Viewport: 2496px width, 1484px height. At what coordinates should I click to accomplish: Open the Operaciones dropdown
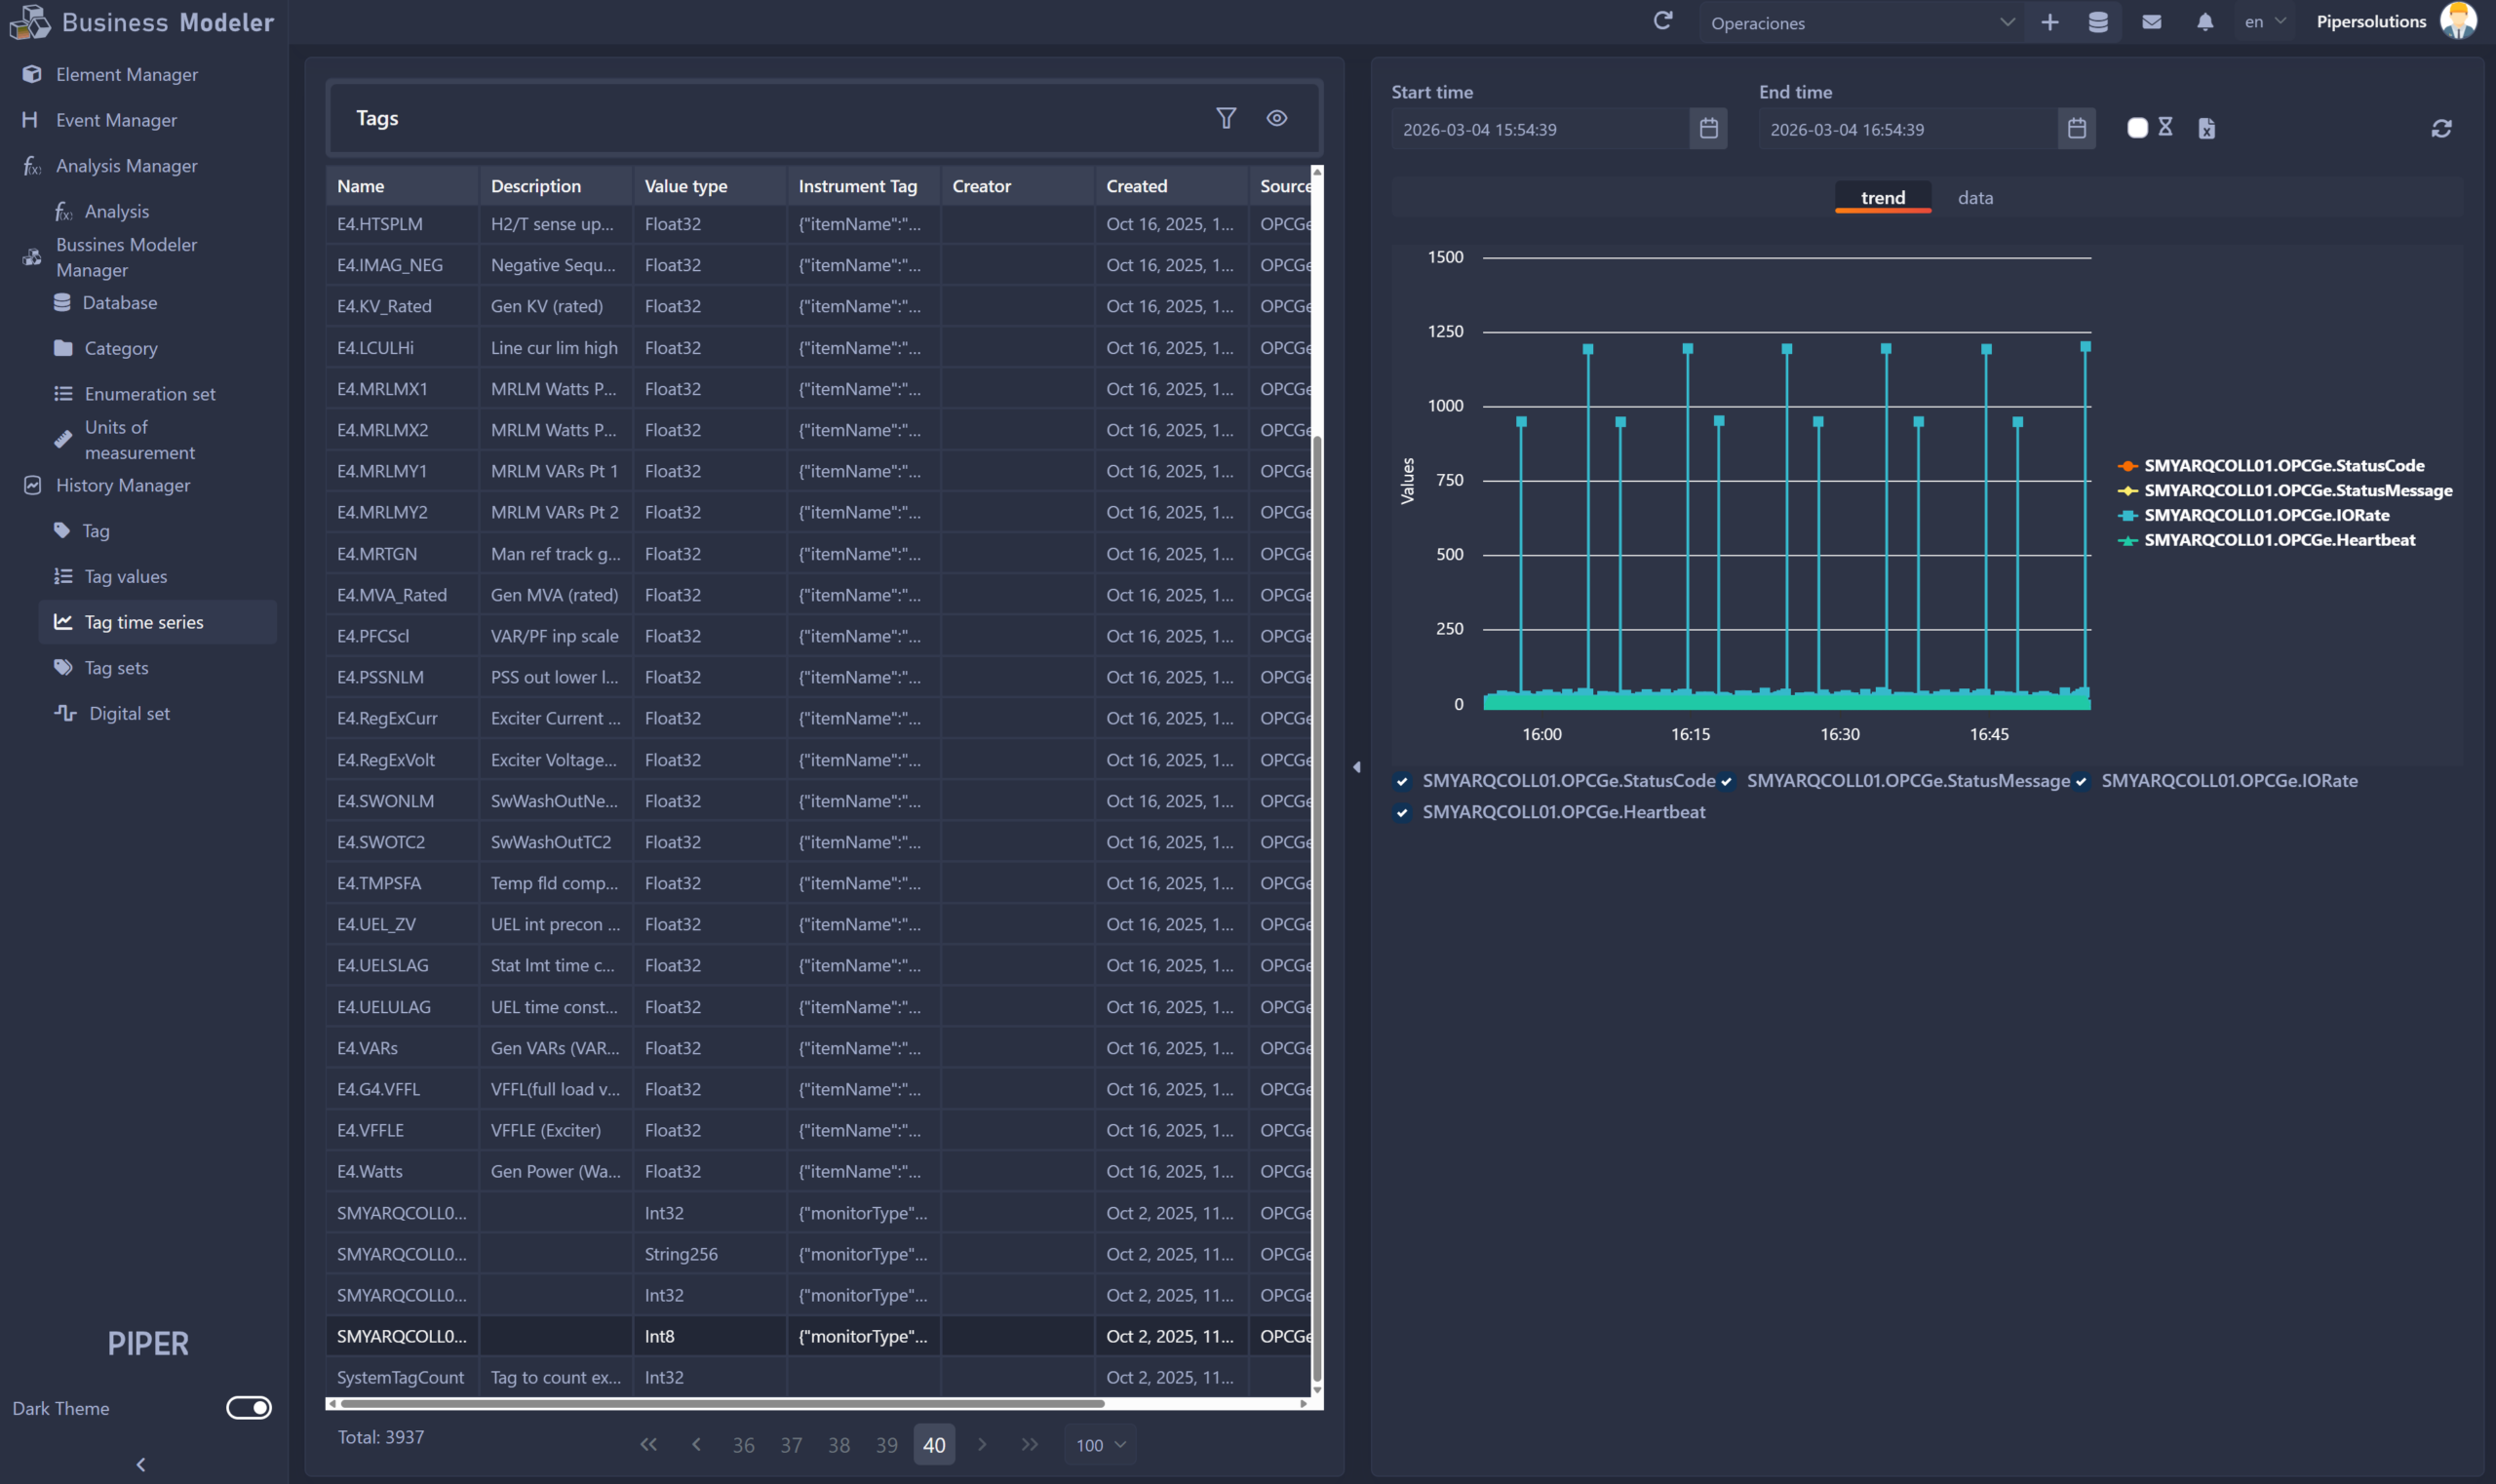pyautogui.click(x=1860, y=23)
